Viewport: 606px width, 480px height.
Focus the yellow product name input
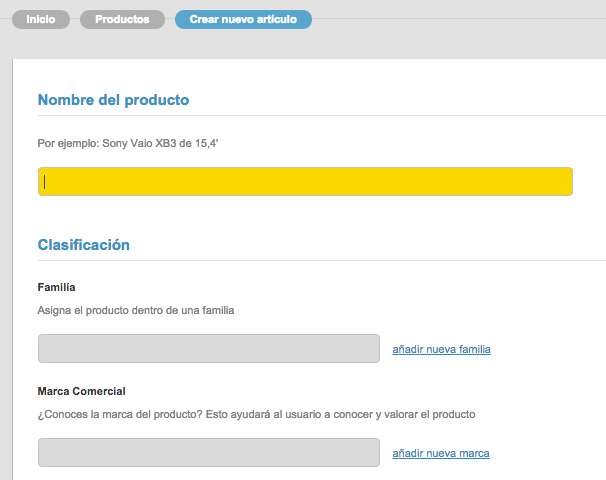click(305, 182)
